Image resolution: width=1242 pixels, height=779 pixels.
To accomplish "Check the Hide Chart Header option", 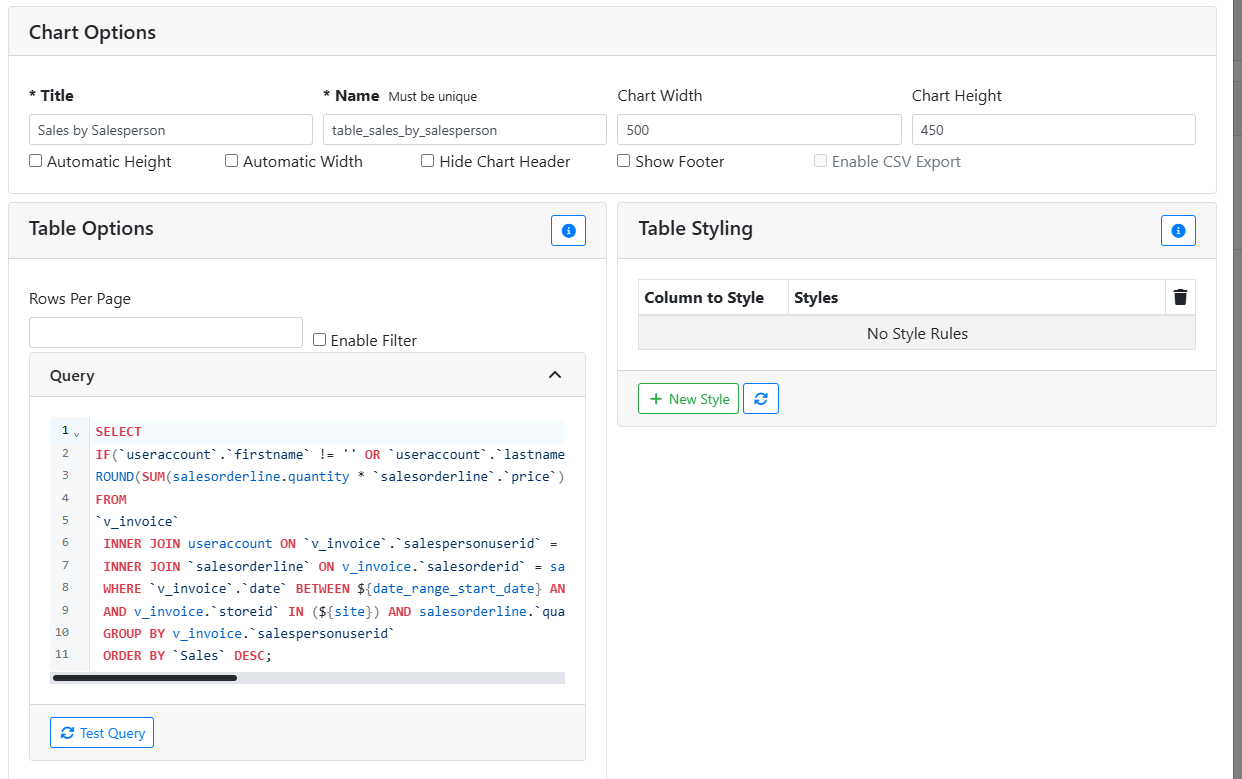I will [428, 161].
